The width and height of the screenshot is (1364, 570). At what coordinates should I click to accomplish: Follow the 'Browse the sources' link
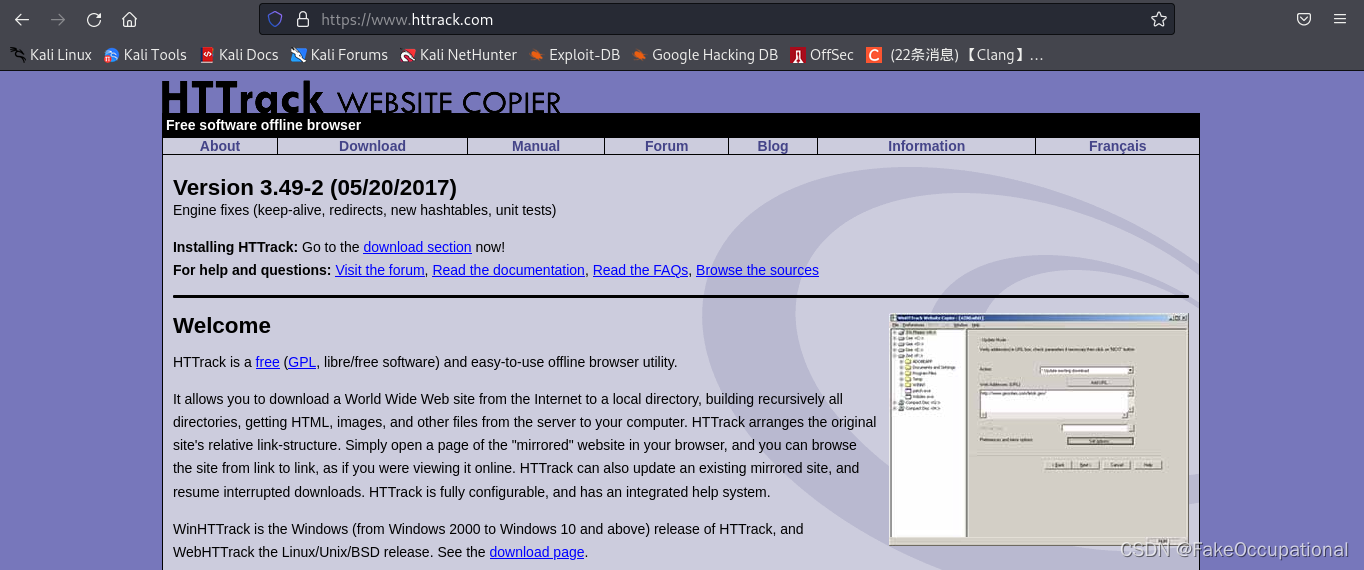pos(757,270)
